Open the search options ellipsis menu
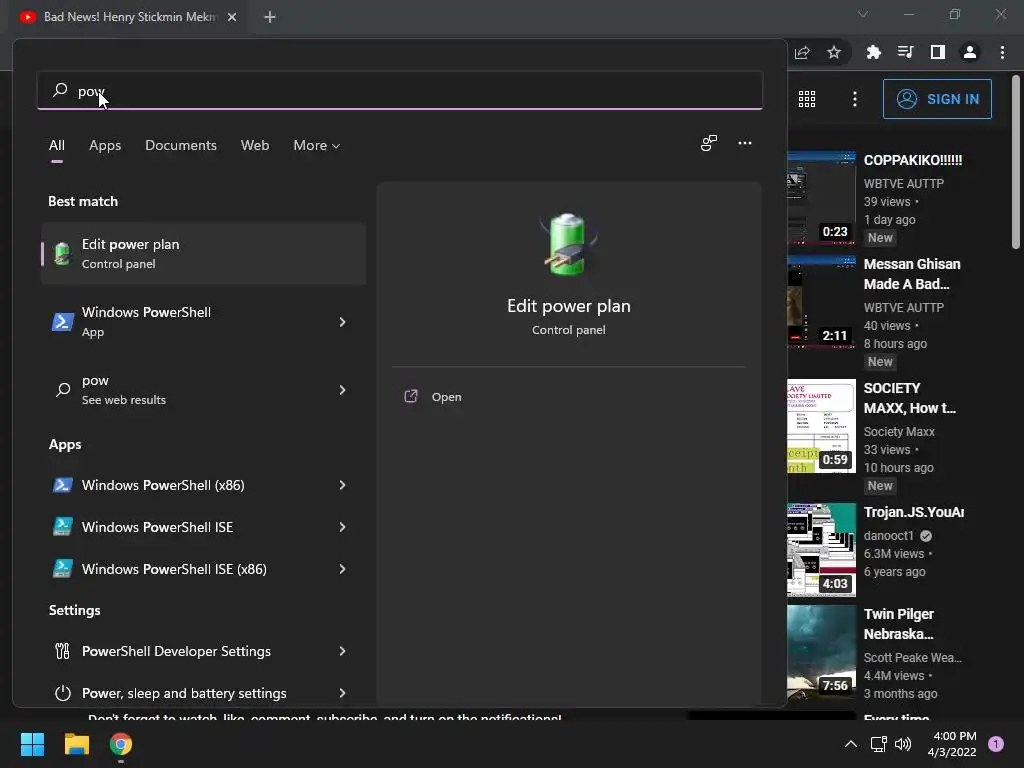Image resolution: width=1024 pixels, height=768 pixels. (x=744, y=143)
